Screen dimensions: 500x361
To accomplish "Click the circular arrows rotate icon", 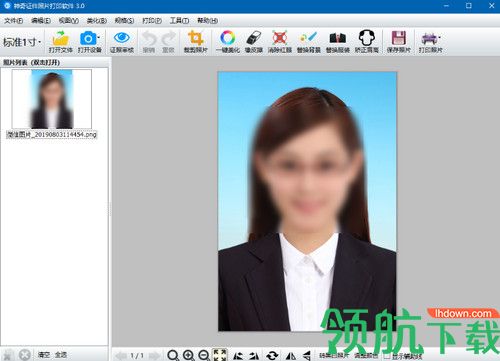I will point(272,356).
